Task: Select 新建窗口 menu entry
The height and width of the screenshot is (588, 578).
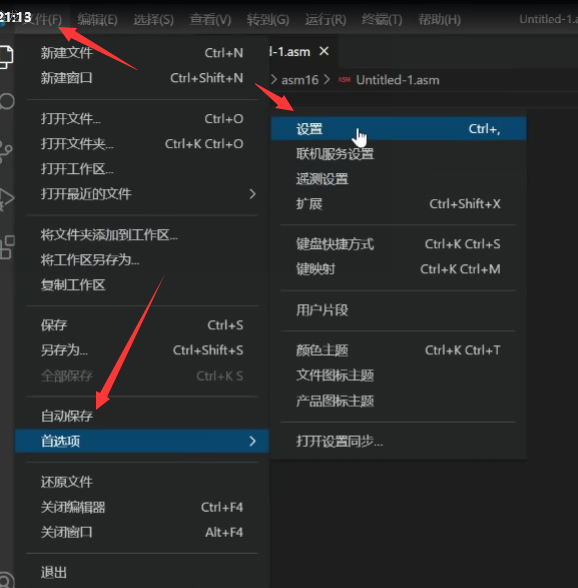Action: pyautogui.click(x=142, y=78)
